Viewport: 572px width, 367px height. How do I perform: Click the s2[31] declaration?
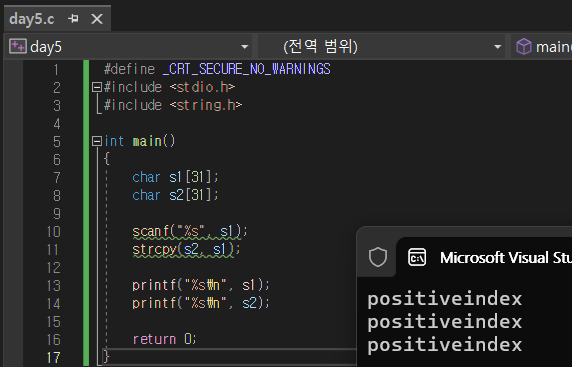[193, 195]
